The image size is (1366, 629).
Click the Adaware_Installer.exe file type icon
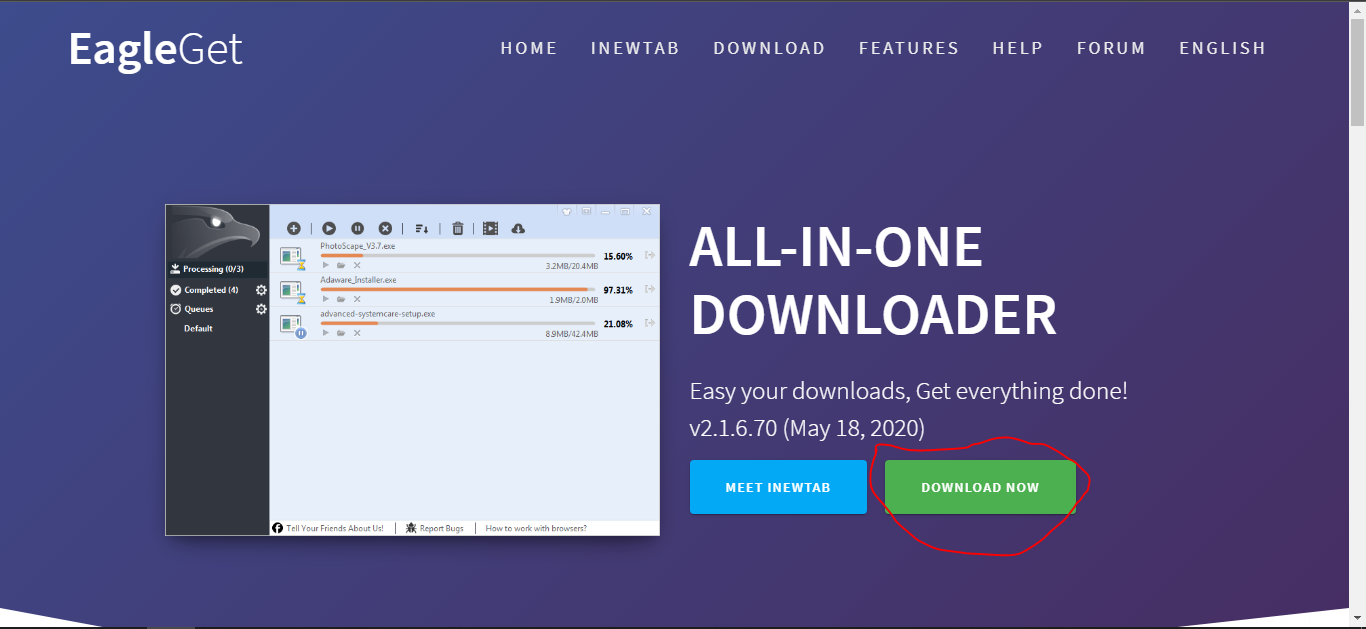292,292
